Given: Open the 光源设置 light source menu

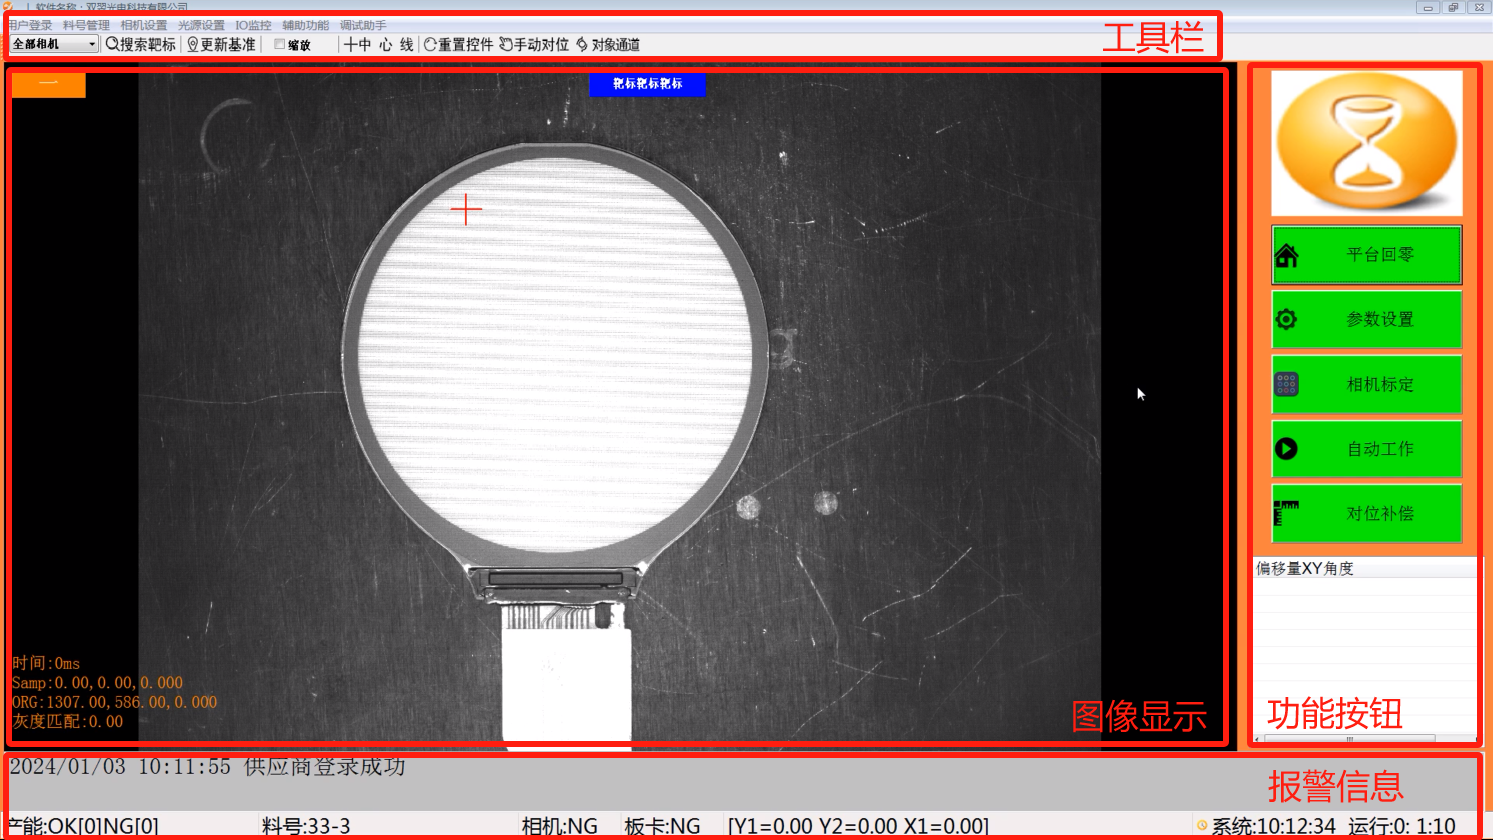Looking at the screenshot, I should point(201,25).
